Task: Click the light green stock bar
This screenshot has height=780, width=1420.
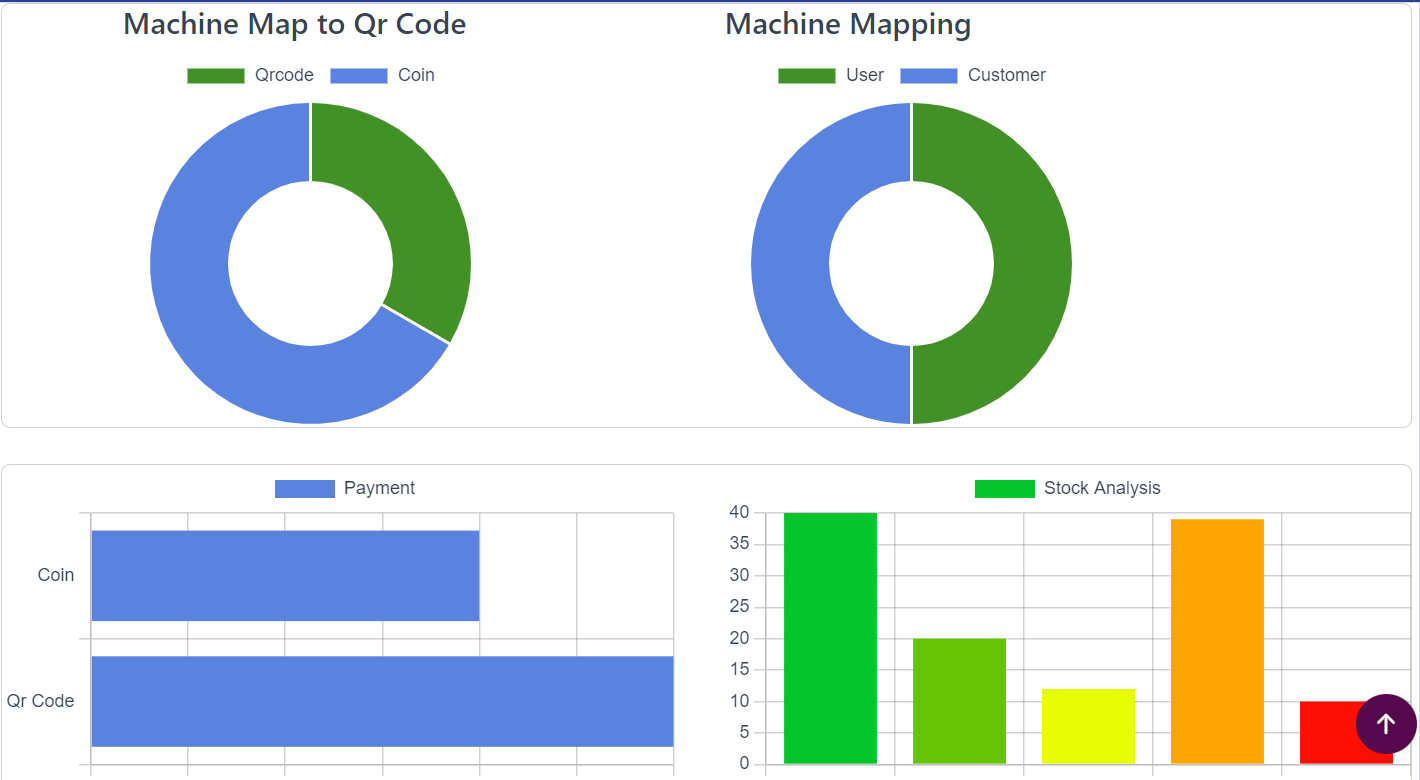Action: (x=959, y=701)
